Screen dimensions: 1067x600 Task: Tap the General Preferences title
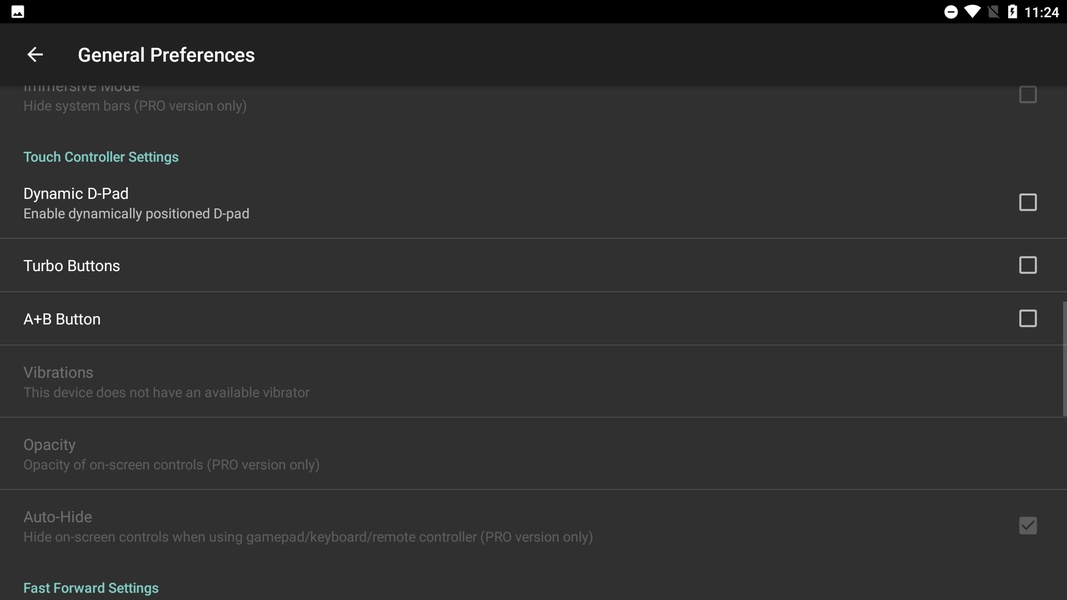(166, 55)
